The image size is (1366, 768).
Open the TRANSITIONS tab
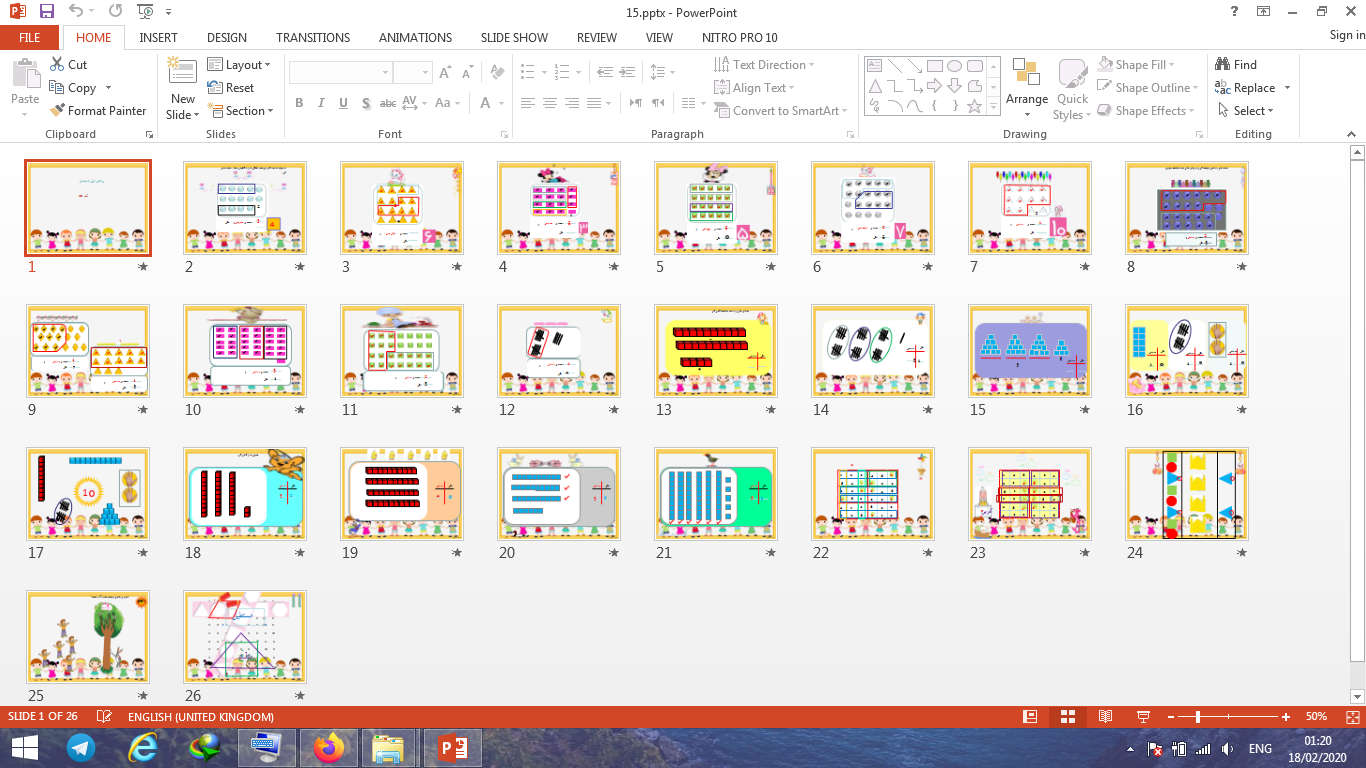pos(313,38)
